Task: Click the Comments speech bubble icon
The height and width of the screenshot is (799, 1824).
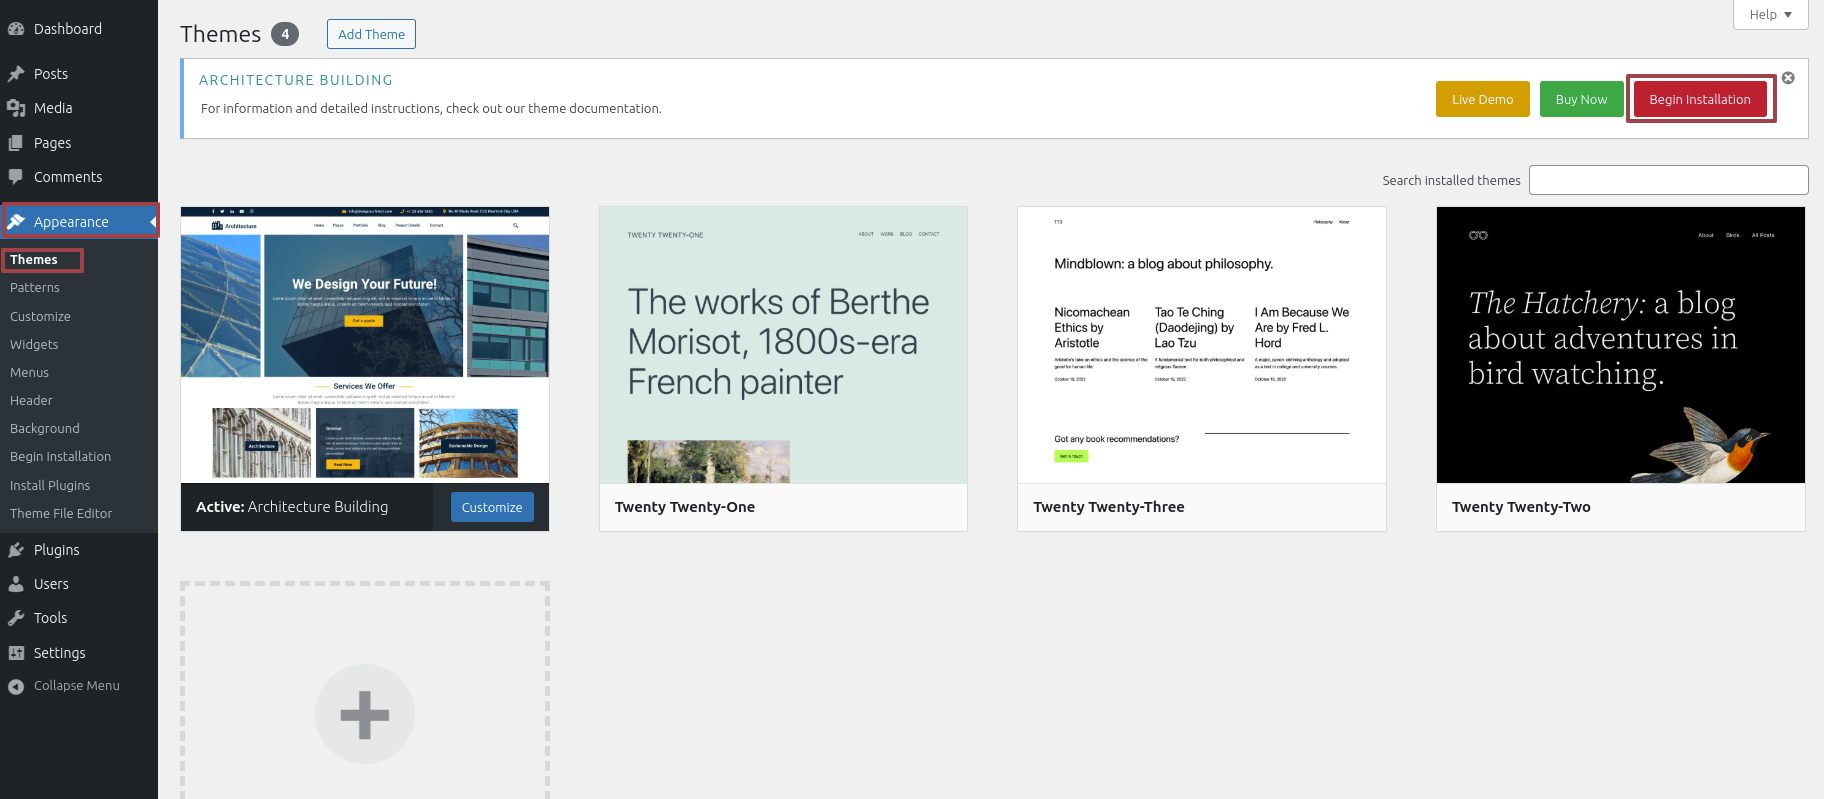Action: coord(16,177)
